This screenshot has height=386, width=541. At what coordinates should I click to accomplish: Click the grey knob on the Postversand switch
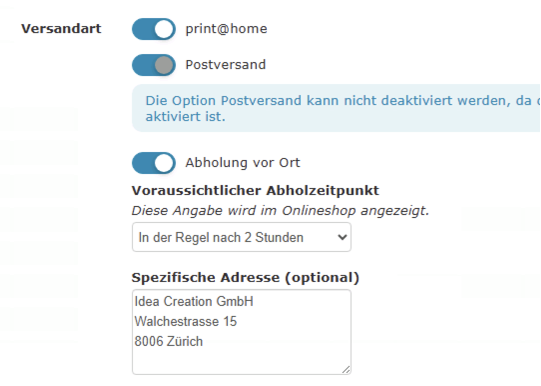(164, 65)
